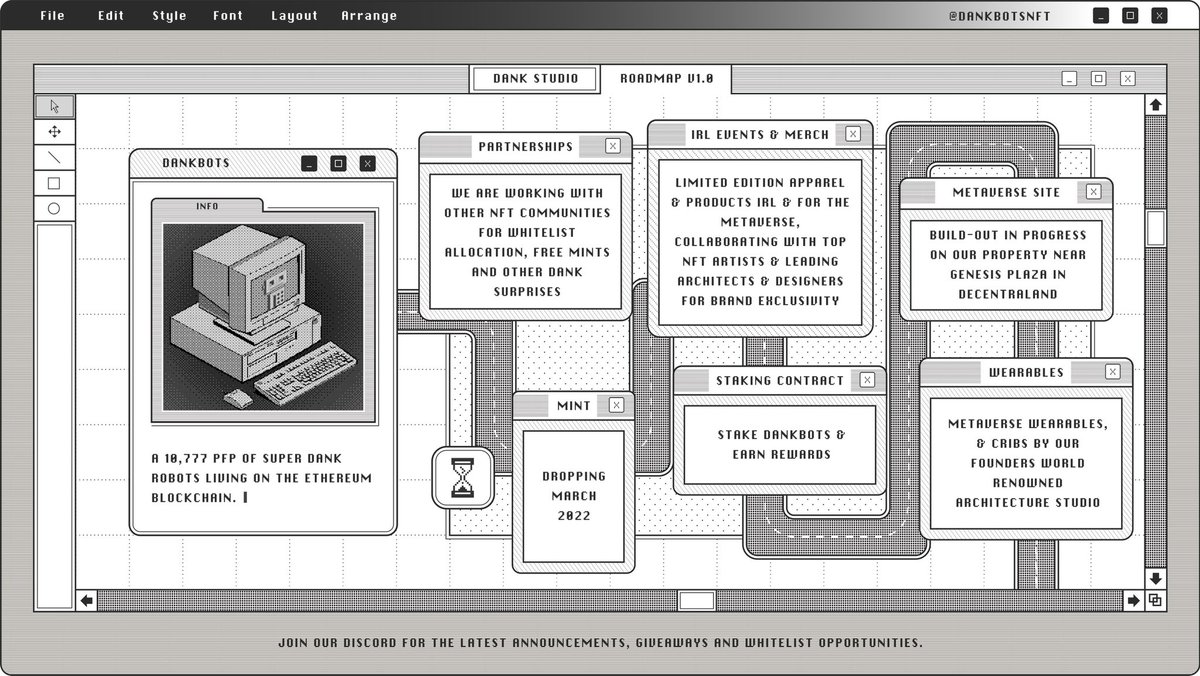Close the Partnerships panel
This screenshot has height=676, width=1200.
click(x=612, y=146)
